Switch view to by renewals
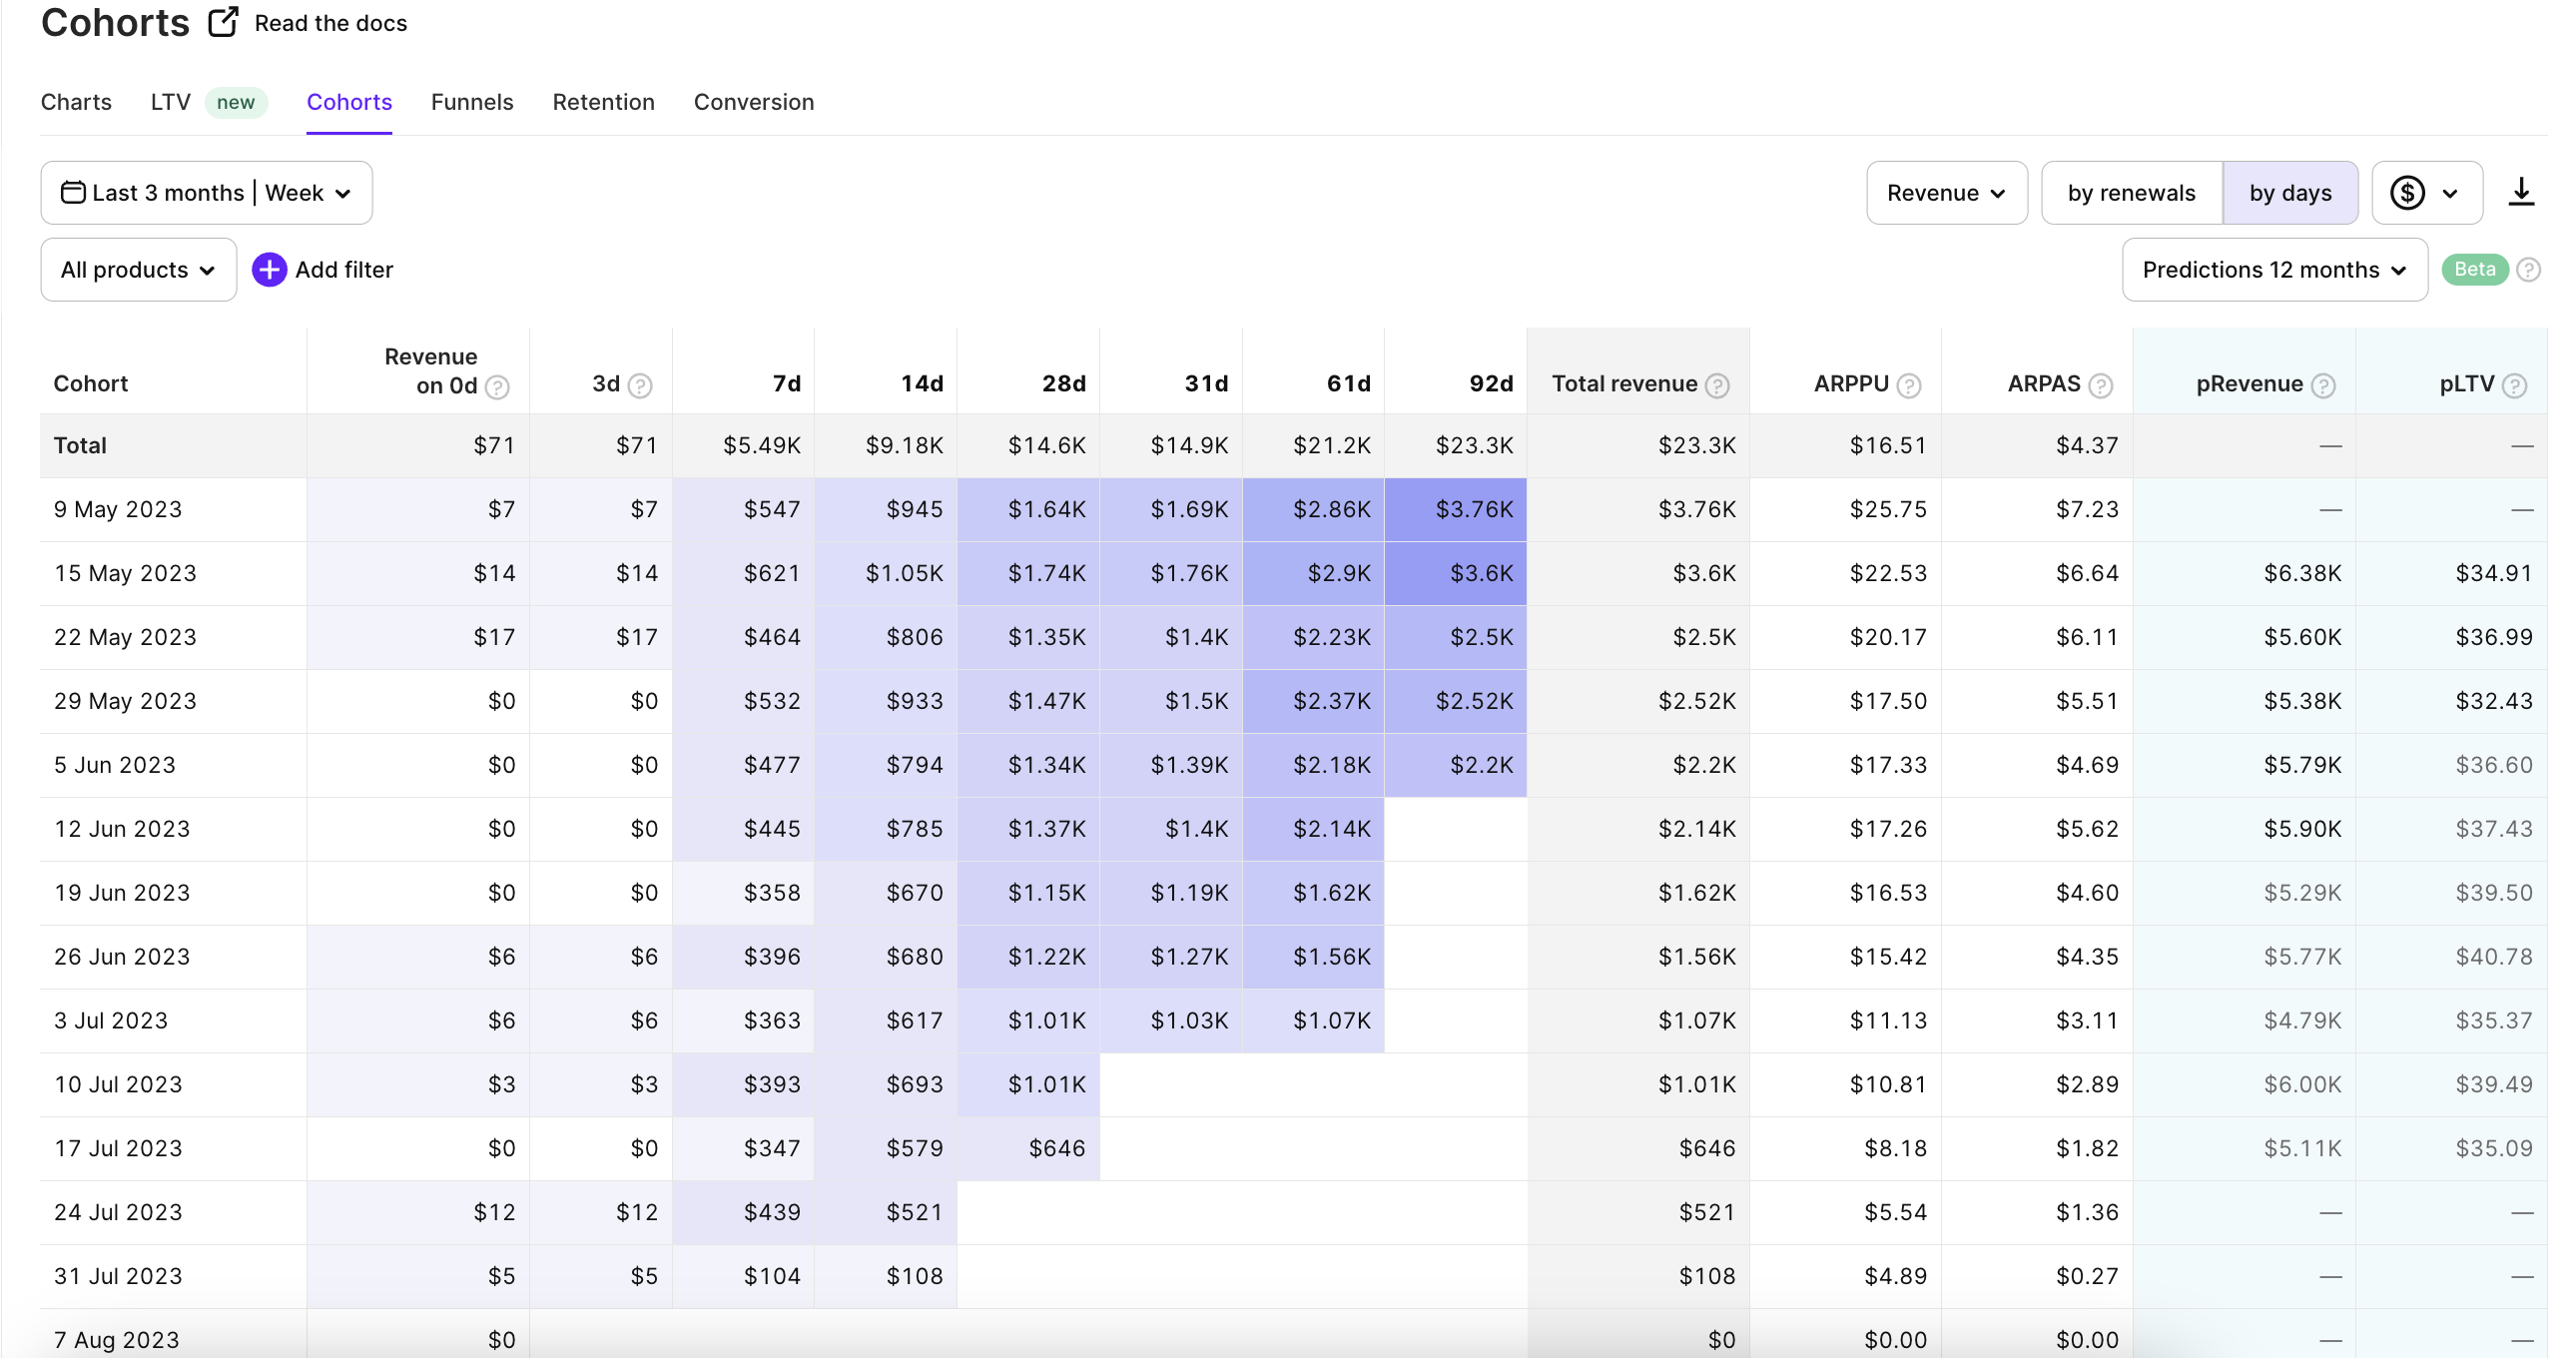The height and width of the screenshot is (1358, 2576). point(2131,192)
